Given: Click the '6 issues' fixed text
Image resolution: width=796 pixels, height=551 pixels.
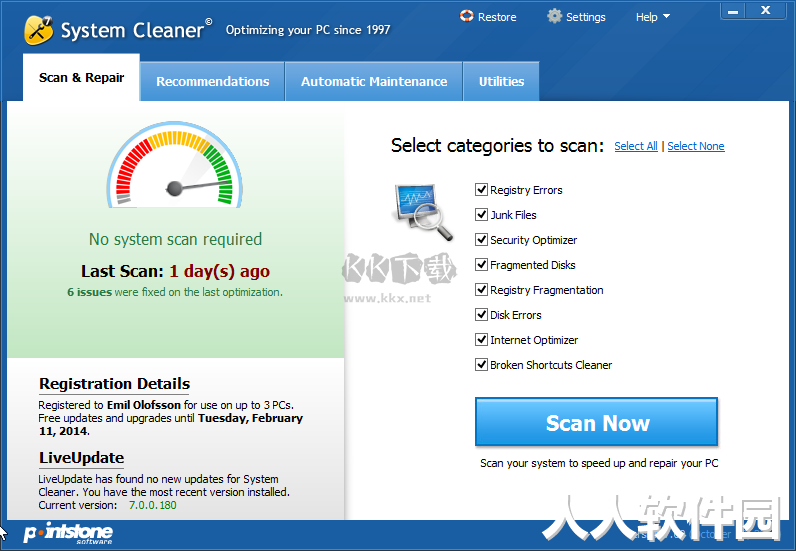Looking at the screenshot, I should [89, 293].
